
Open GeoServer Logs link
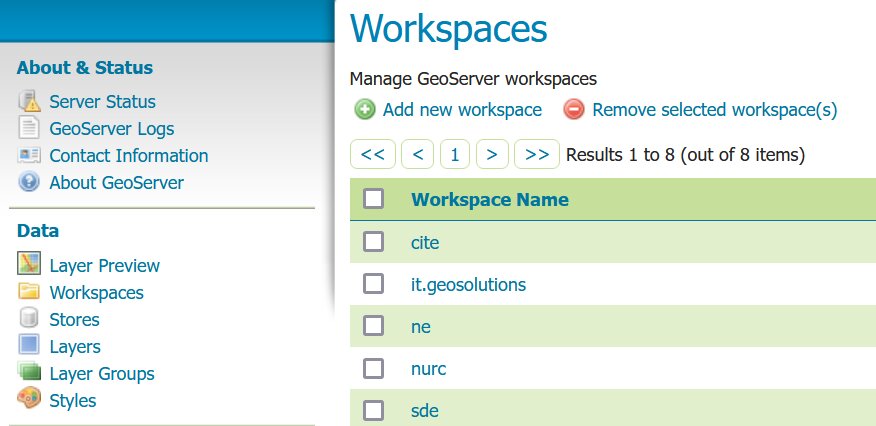[x=112, y=129]
